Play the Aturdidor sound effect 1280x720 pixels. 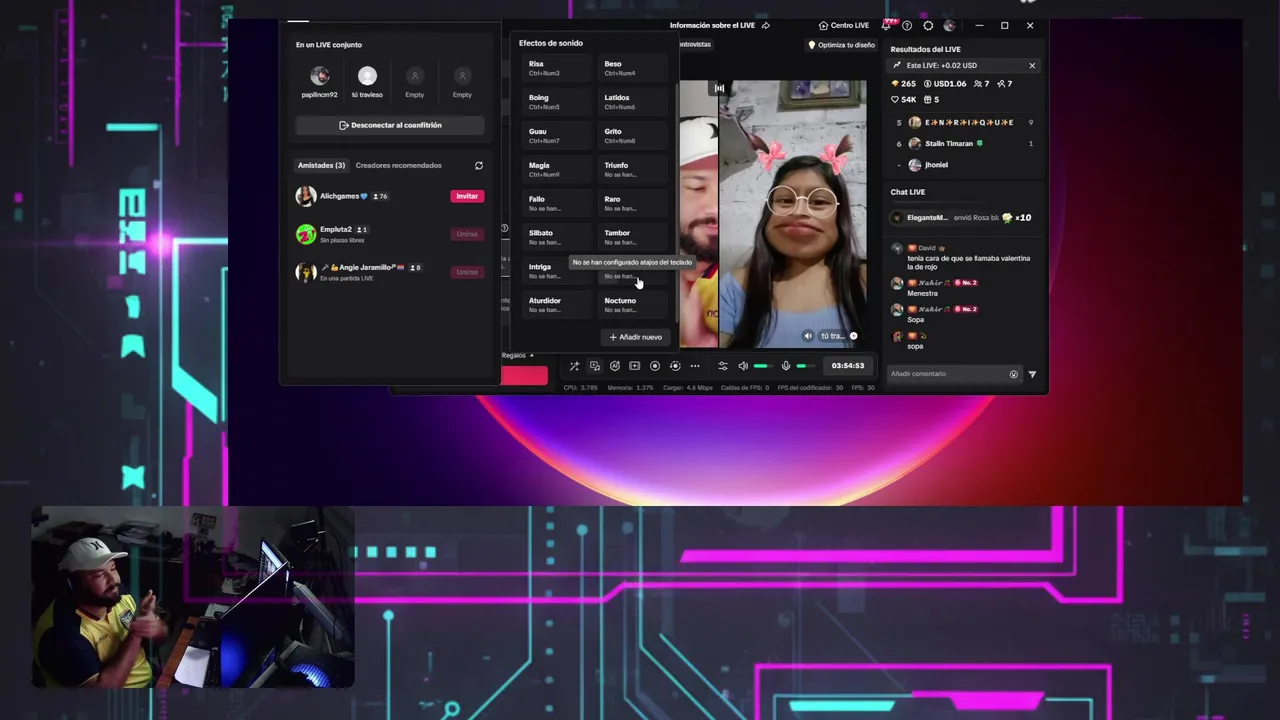pyautogui.click(x=557, y=305)
